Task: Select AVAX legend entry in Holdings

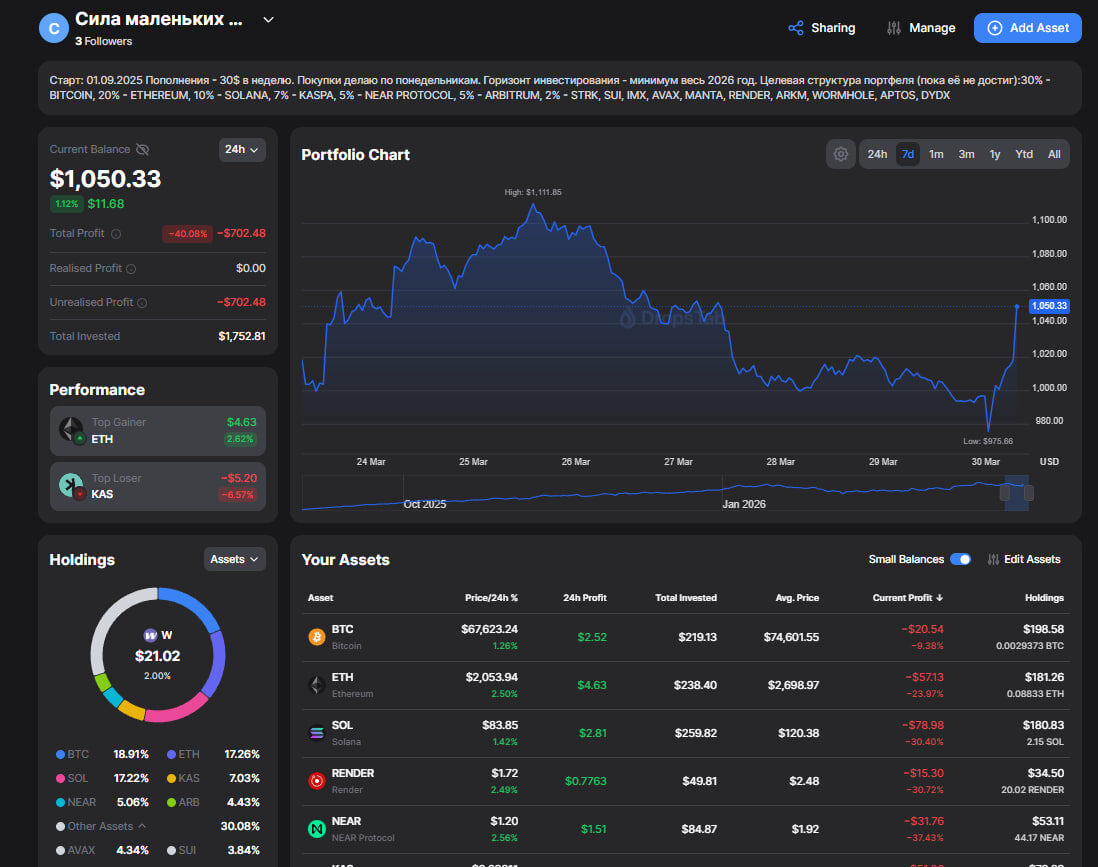Action: click(x=102, y=850)
